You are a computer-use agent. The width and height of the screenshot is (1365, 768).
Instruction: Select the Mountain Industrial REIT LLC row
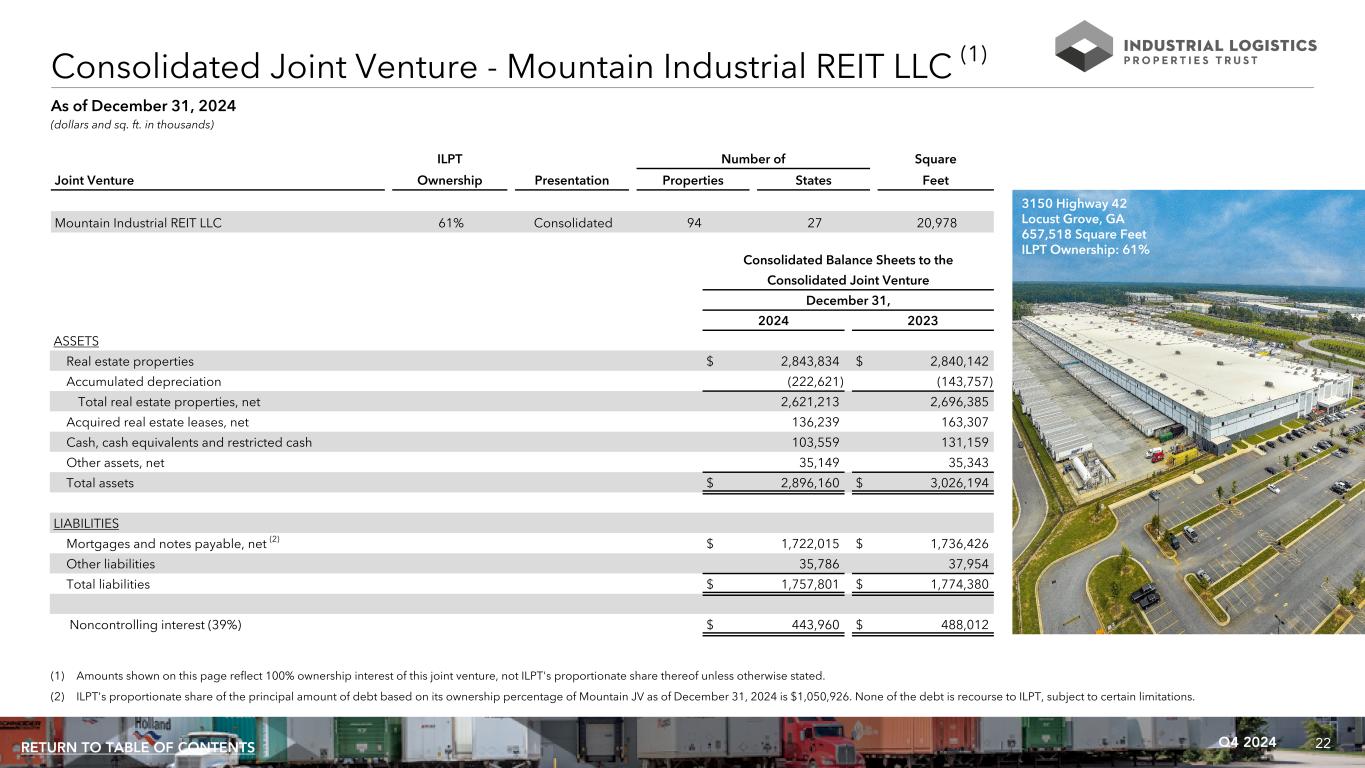(x=138, y=223)
